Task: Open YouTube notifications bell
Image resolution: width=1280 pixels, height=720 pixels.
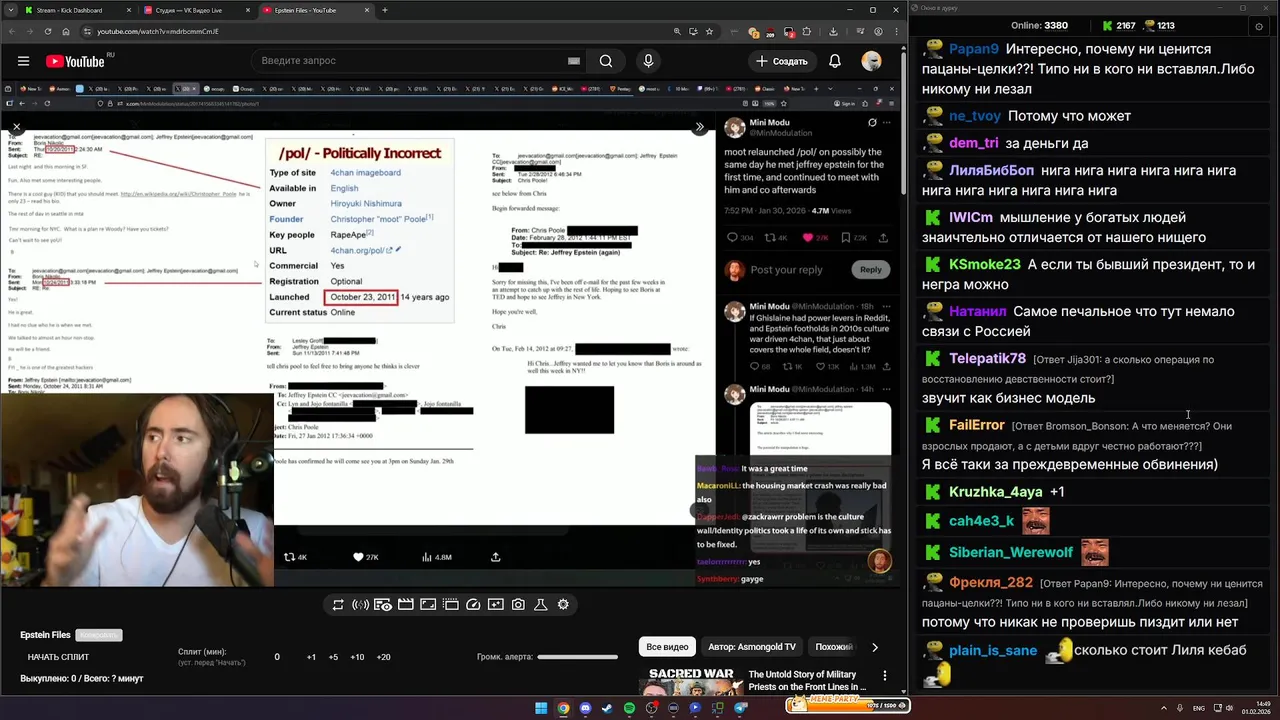Action: (835, 61)
